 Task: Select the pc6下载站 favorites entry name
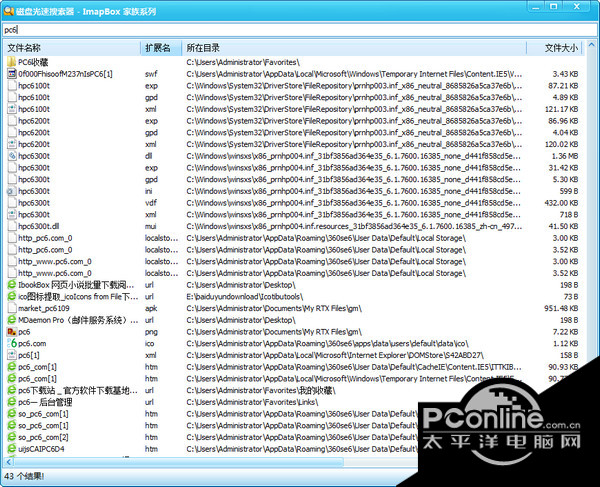point(78,390)
